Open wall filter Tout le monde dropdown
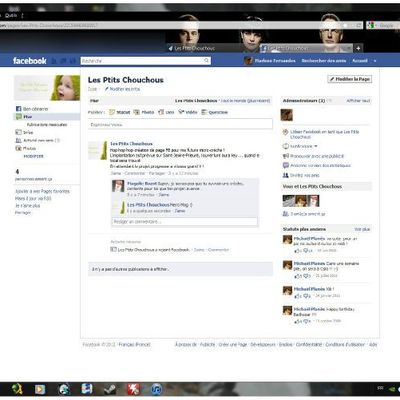The height and width of the screenshot is (400, 400). (x=246, y=101)
